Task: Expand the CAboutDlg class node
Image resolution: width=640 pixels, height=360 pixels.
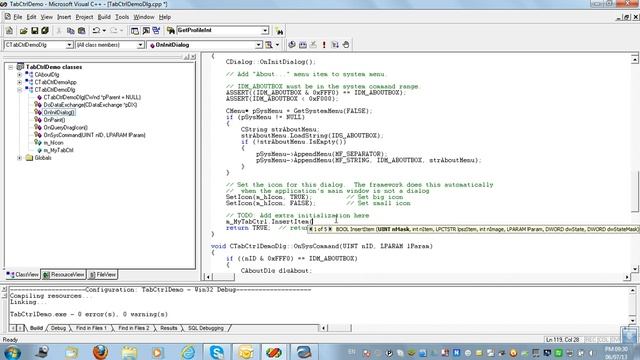Action: (x=19, y=75)
